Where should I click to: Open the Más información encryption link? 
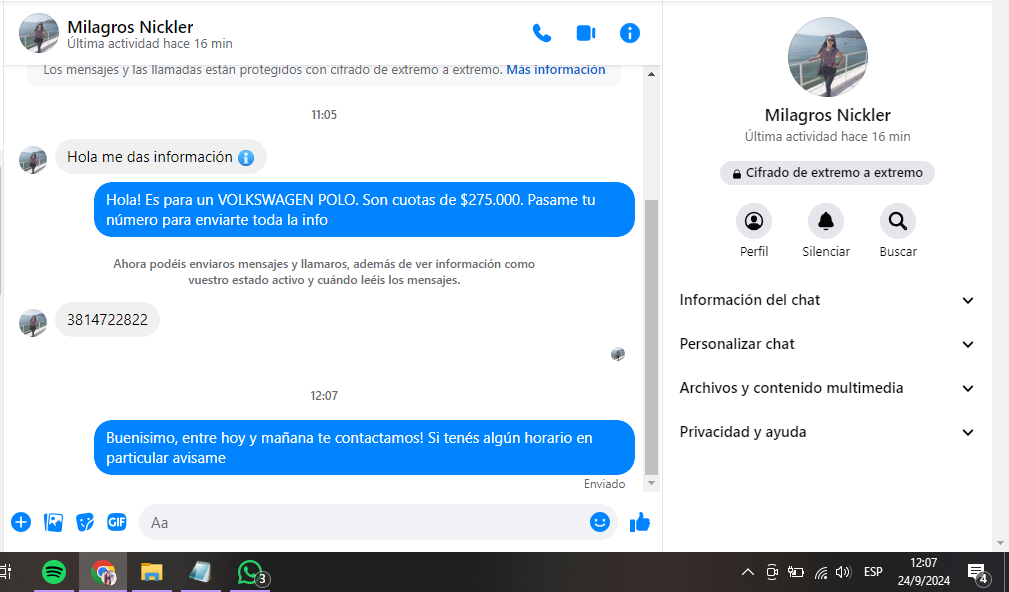point(555,70)
